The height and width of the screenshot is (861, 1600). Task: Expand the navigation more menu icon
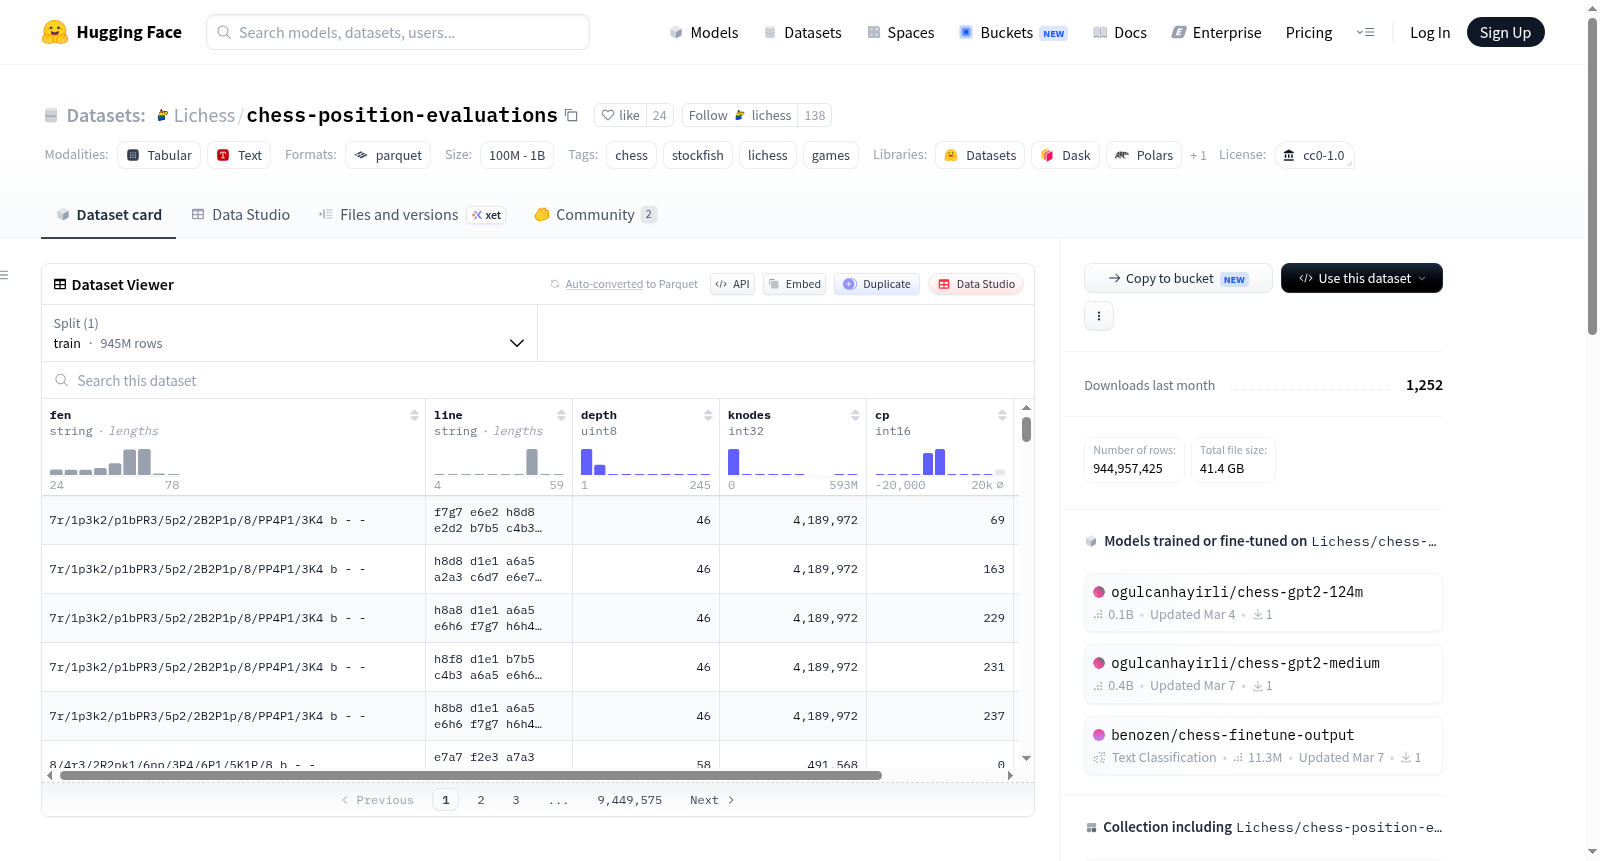(x=1365, y=32)
